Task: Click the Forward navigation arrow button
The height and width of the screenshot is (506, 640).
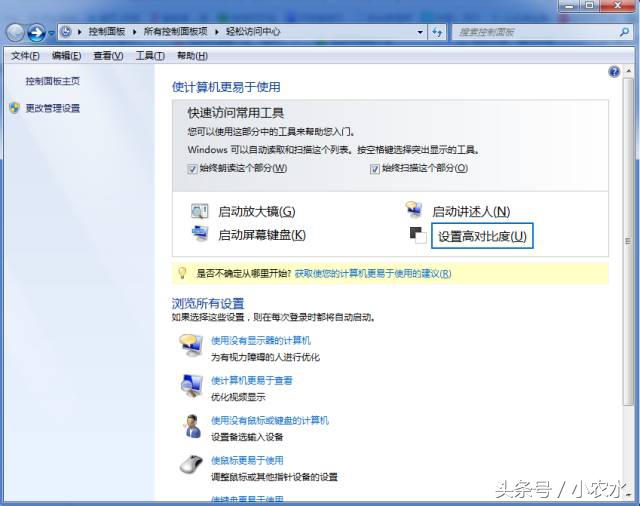Action: click(36, 33)
